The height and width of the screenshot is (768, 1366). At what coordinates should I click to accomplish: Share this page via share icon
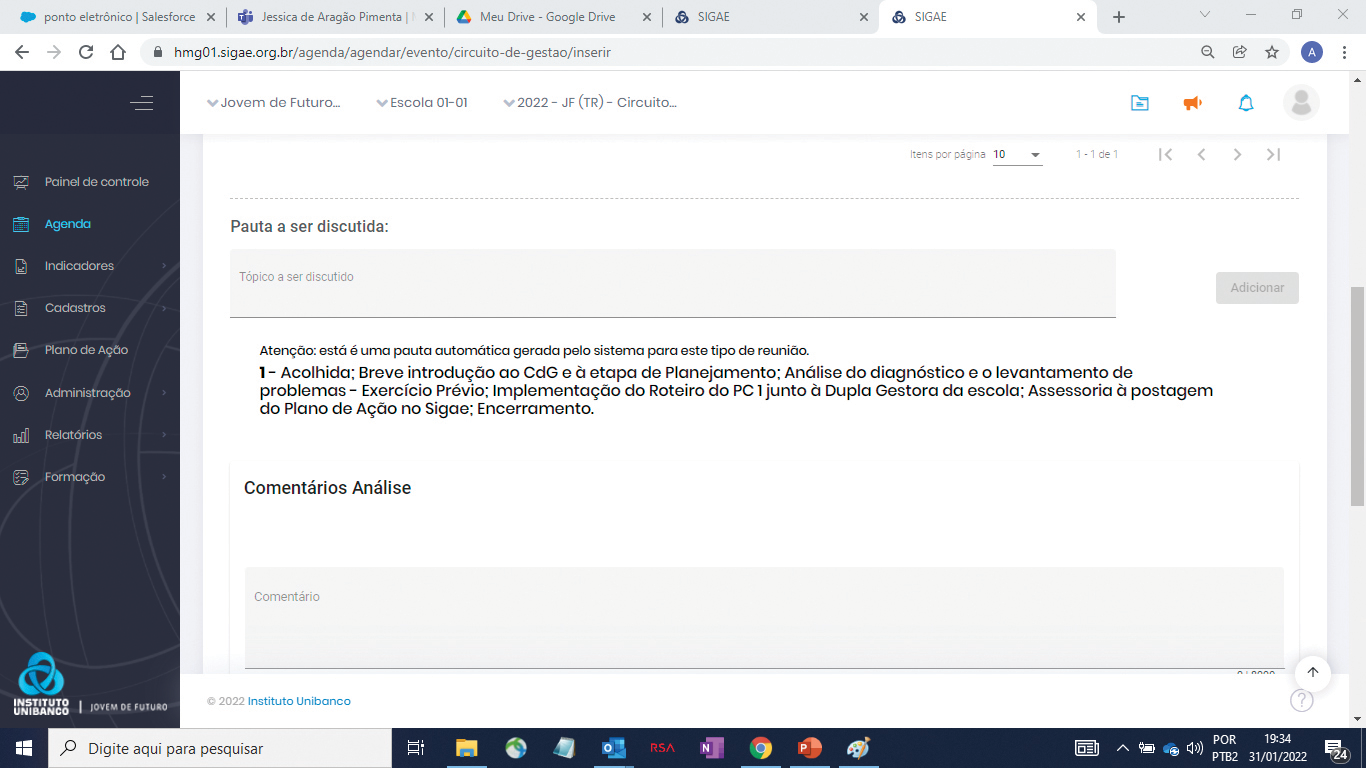[x=1240, y=52]
